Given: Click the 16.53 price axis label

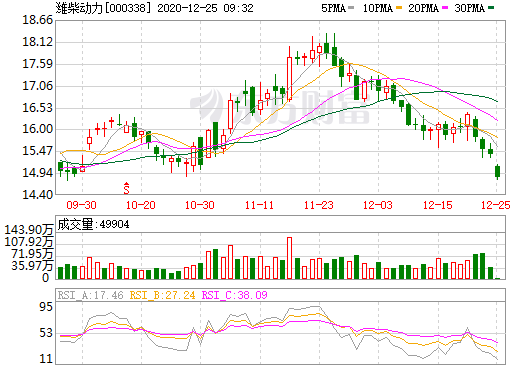Looking at the screenshot, I should pos(37,108).
